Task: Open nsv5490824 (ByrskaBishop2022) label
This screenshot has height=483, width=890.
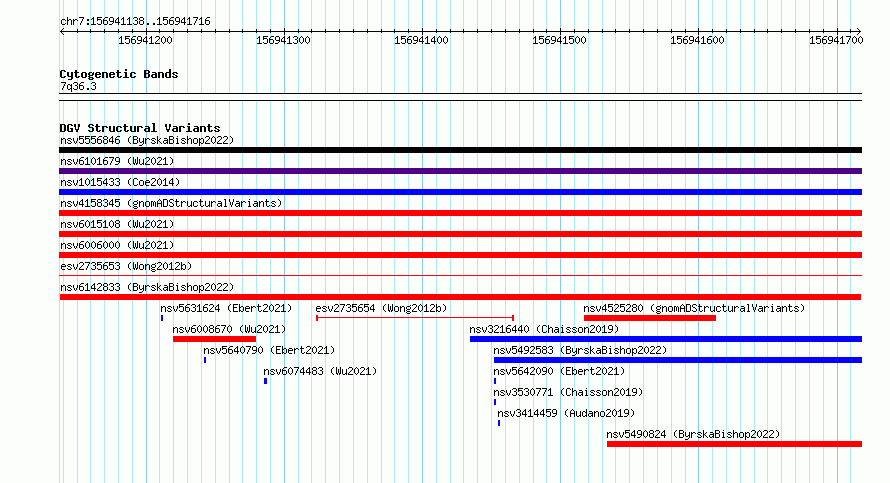Action: [x=693, y=434]
